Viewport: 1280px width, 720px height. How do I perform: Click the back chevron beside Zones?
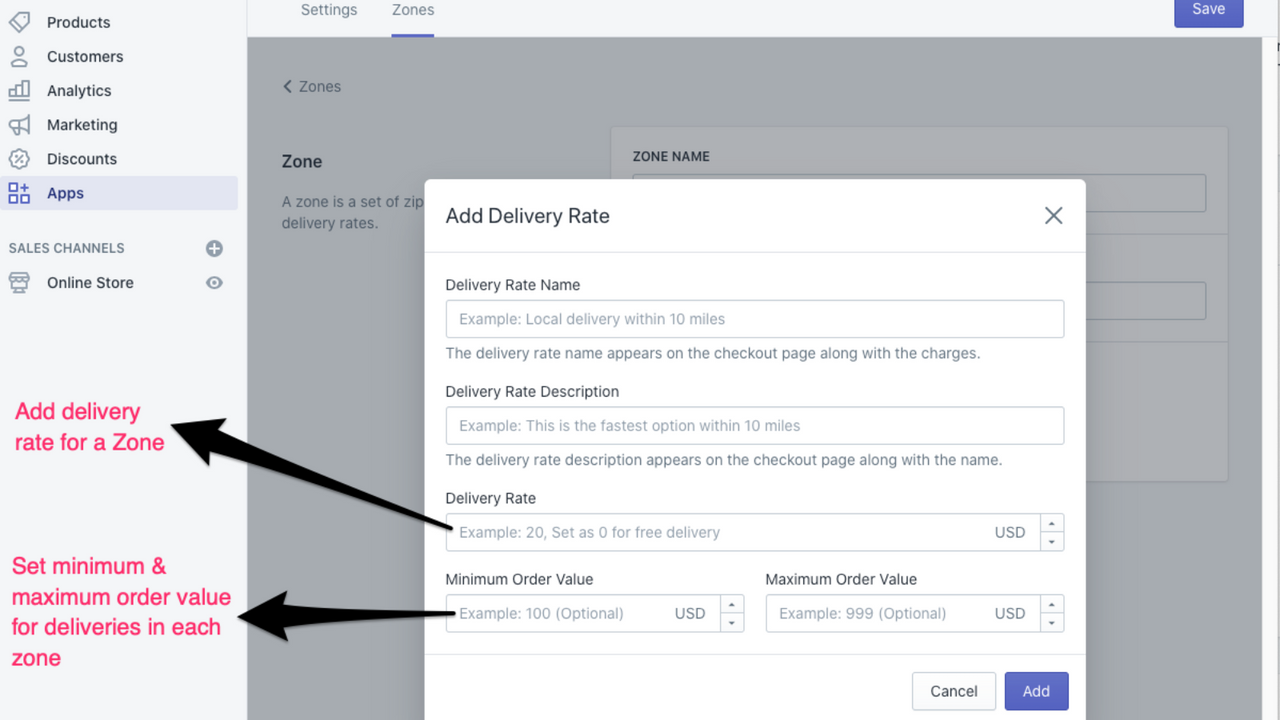tap(287, 86)
